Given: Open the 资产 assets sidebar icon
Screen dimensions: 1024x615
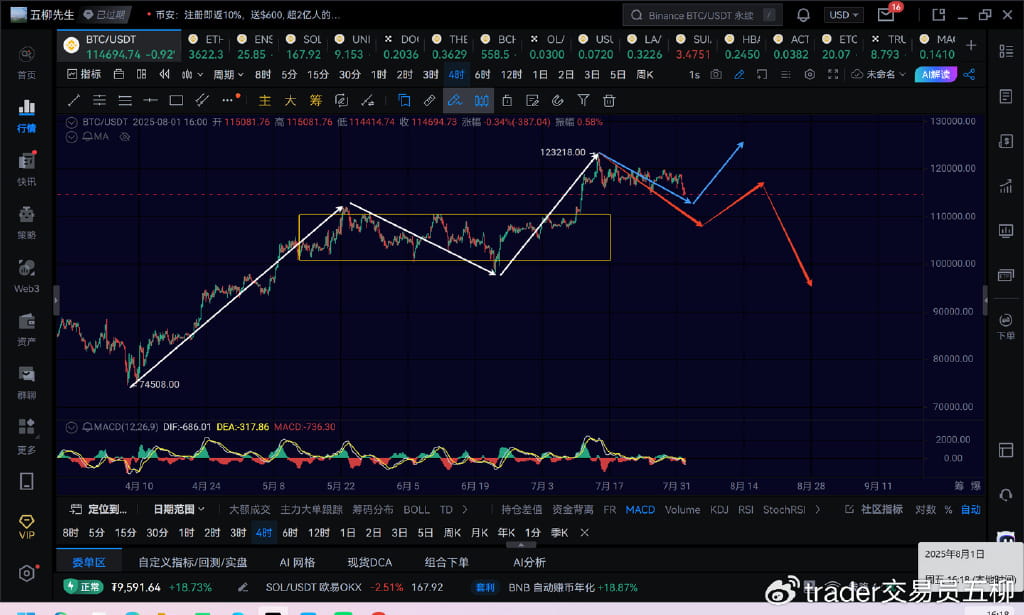Looking at the screenshot, I should click(x=26, y=328).
